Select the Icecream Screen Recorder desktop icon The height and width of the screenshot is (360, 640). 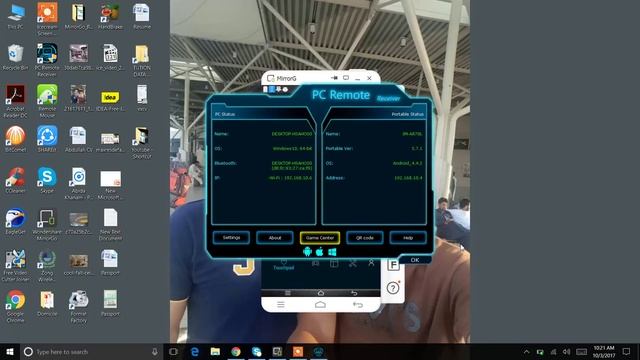pos(47,19)
